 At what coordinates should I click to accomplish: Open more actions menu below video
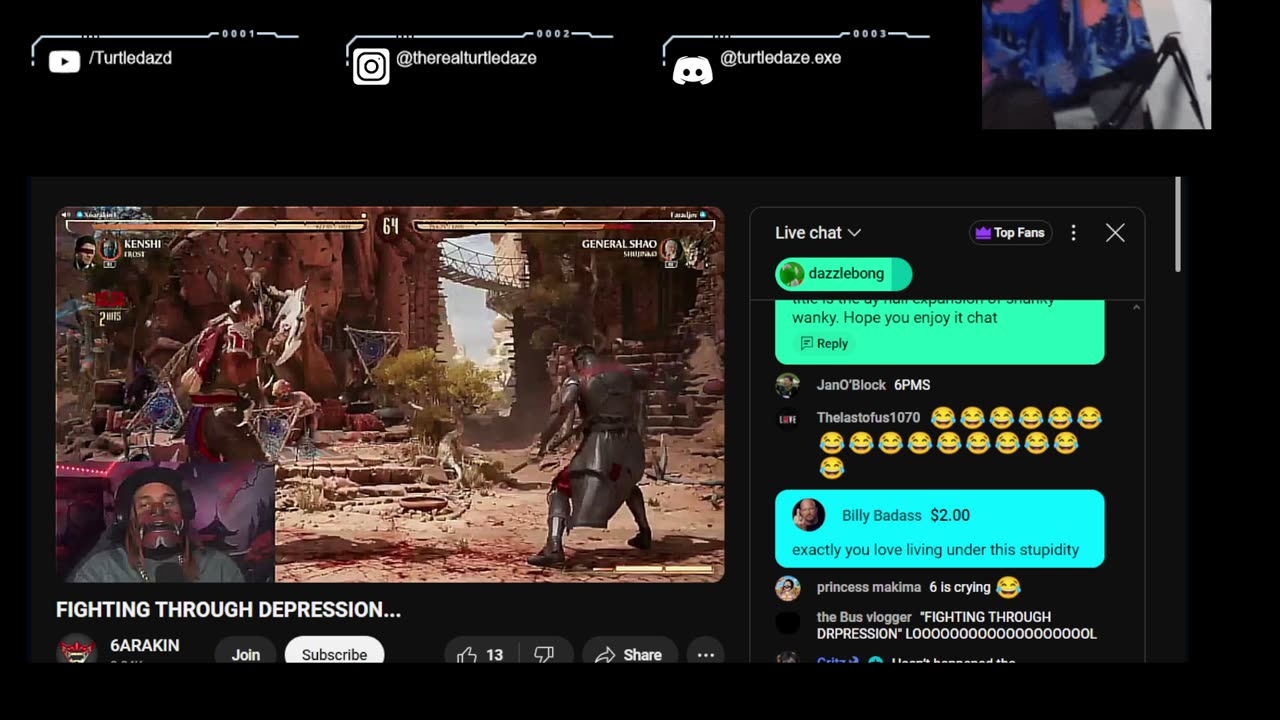pyautogui.click(x=705, y=654)
